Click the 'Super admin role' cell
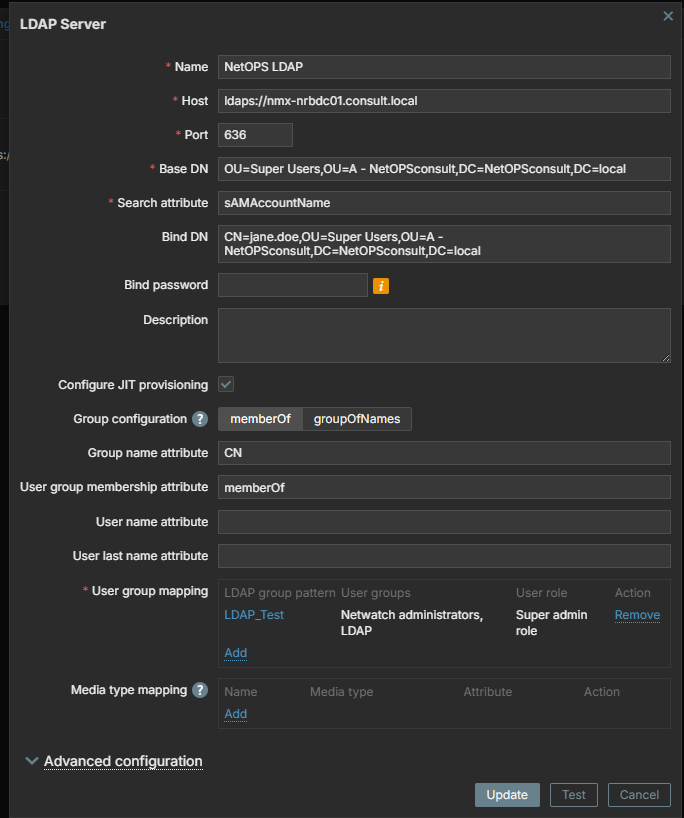Image resolution: width=684 pixels, height=818 pixels. (x=551, y=622)
